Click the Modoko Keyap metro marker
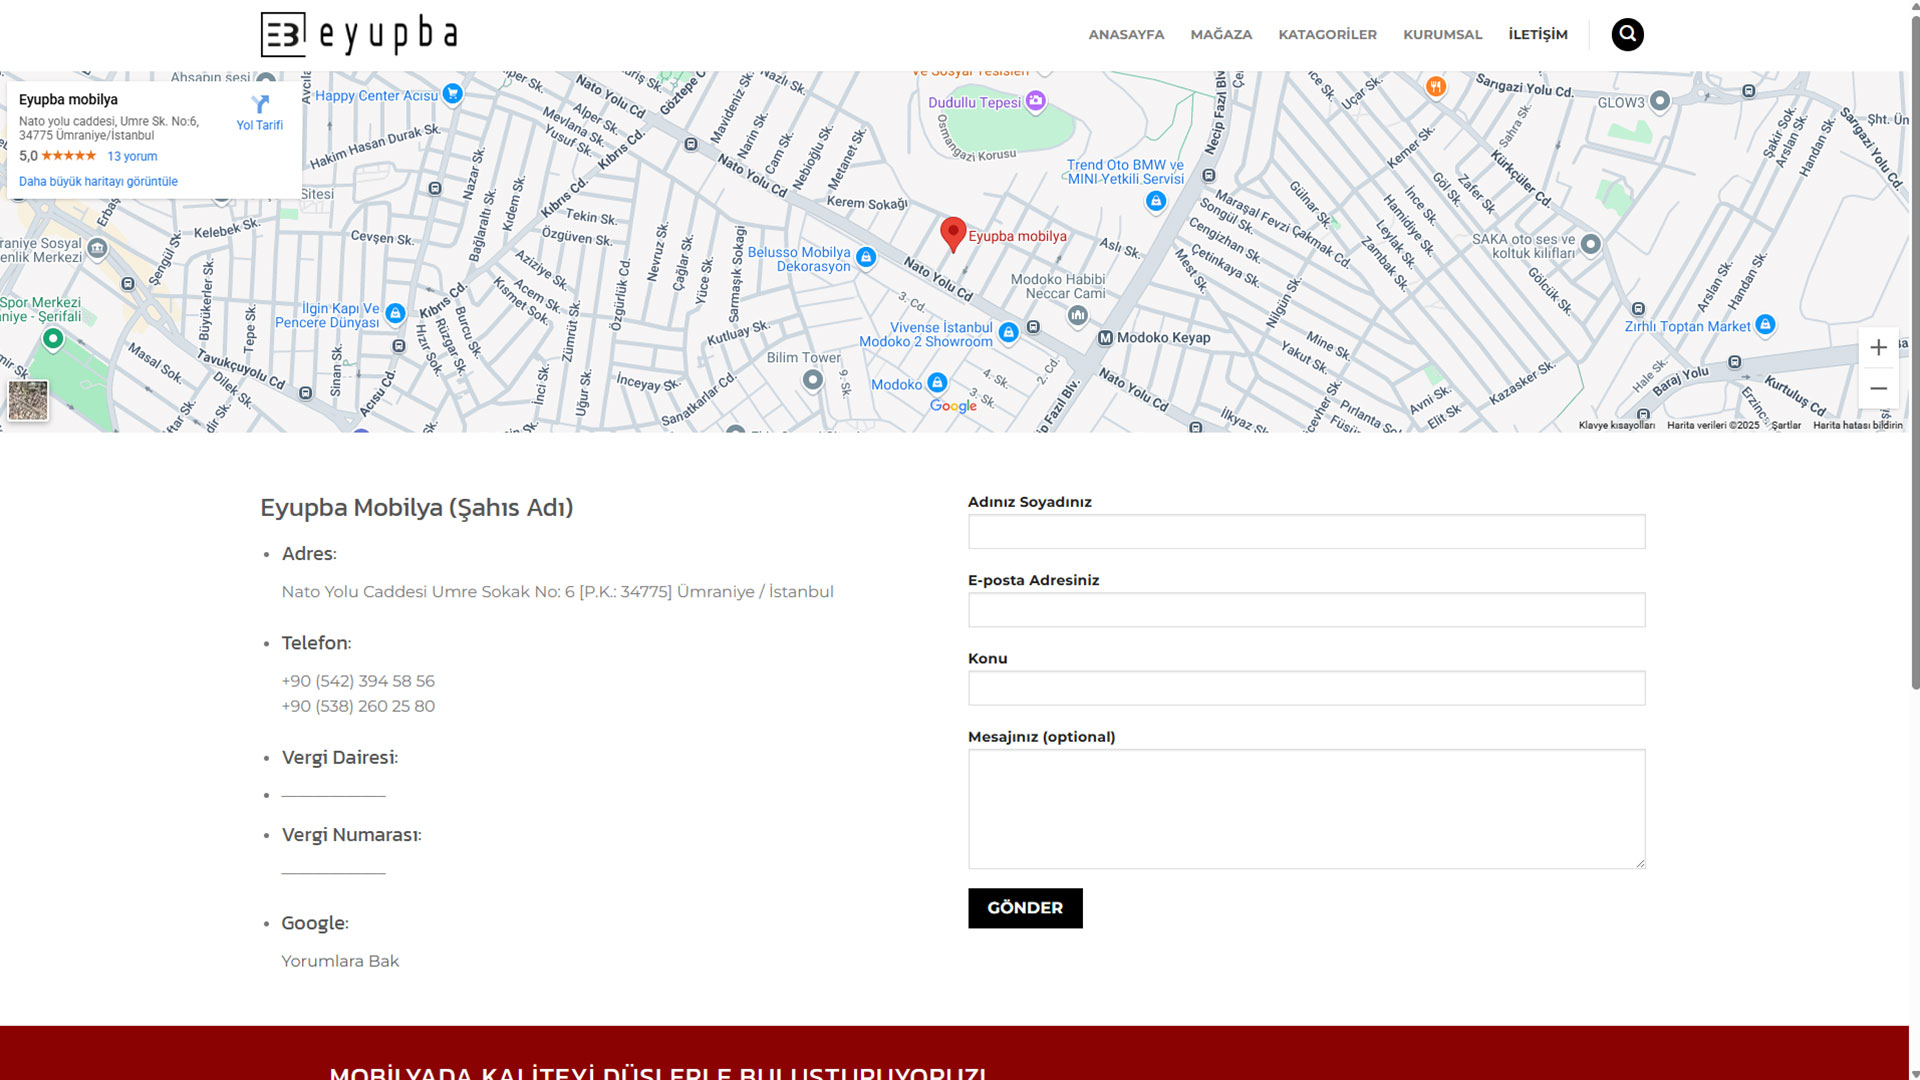This screenshot has width=1920, height=1080. coord(1105,338)
